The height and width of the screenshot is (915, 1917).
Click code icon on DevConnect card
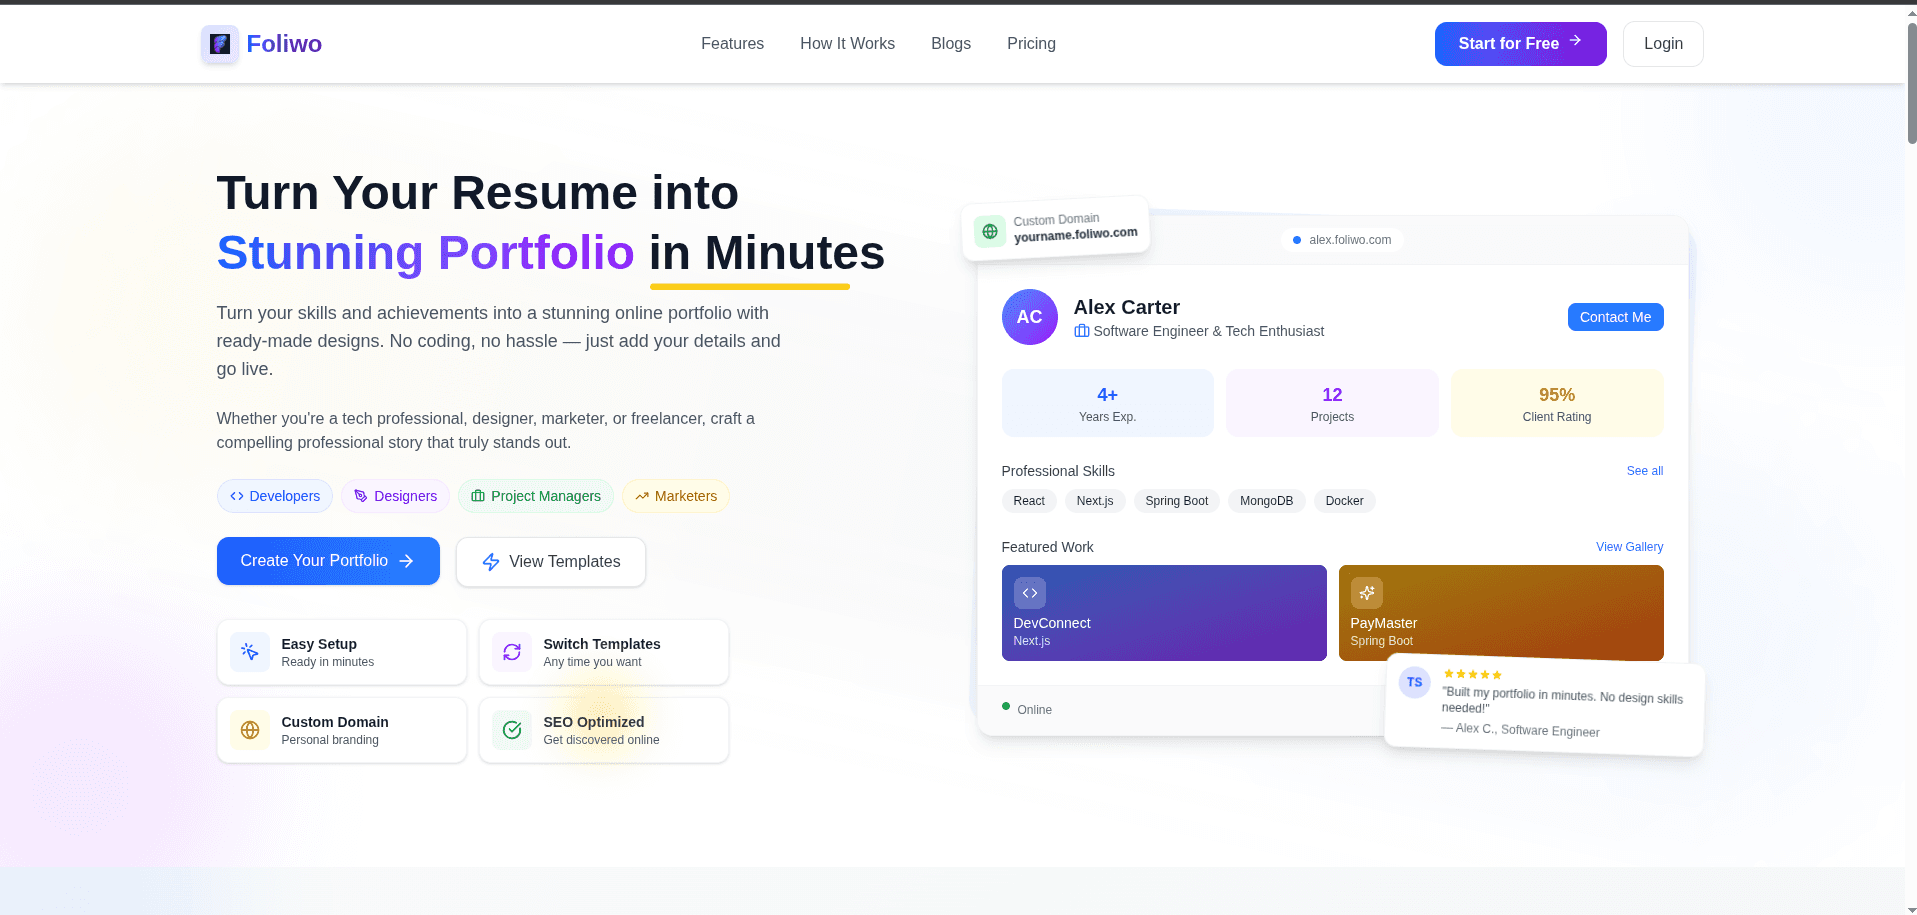1030,593
